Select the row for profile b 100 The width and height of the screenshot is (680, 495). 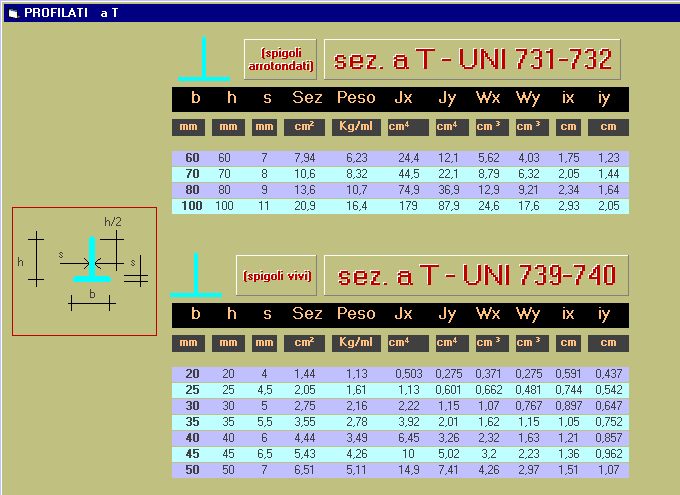[x=400, y=206]
